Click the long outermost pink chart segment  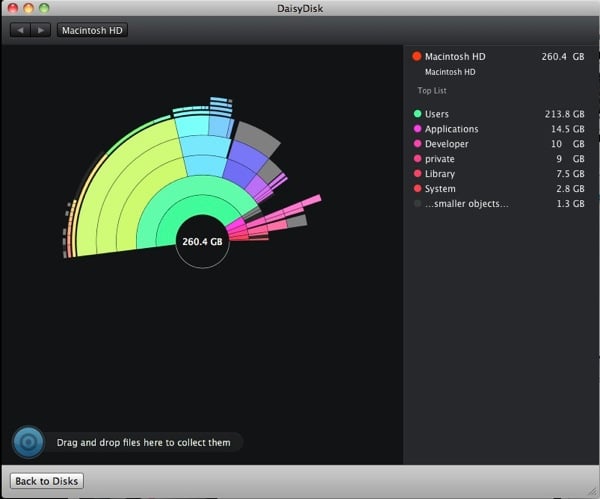pyautogui.click(x=311, y=201)
